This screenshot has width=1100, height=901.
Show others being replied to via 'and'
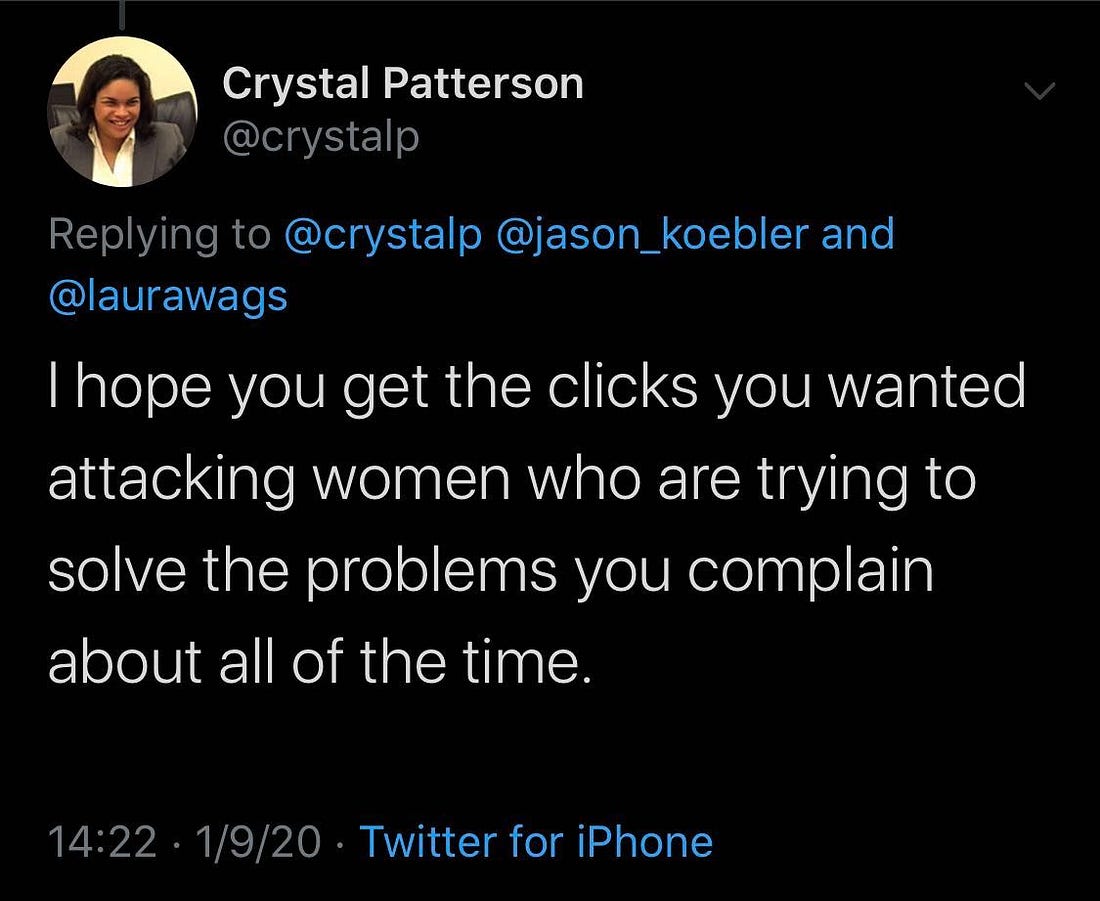(858, 234)
